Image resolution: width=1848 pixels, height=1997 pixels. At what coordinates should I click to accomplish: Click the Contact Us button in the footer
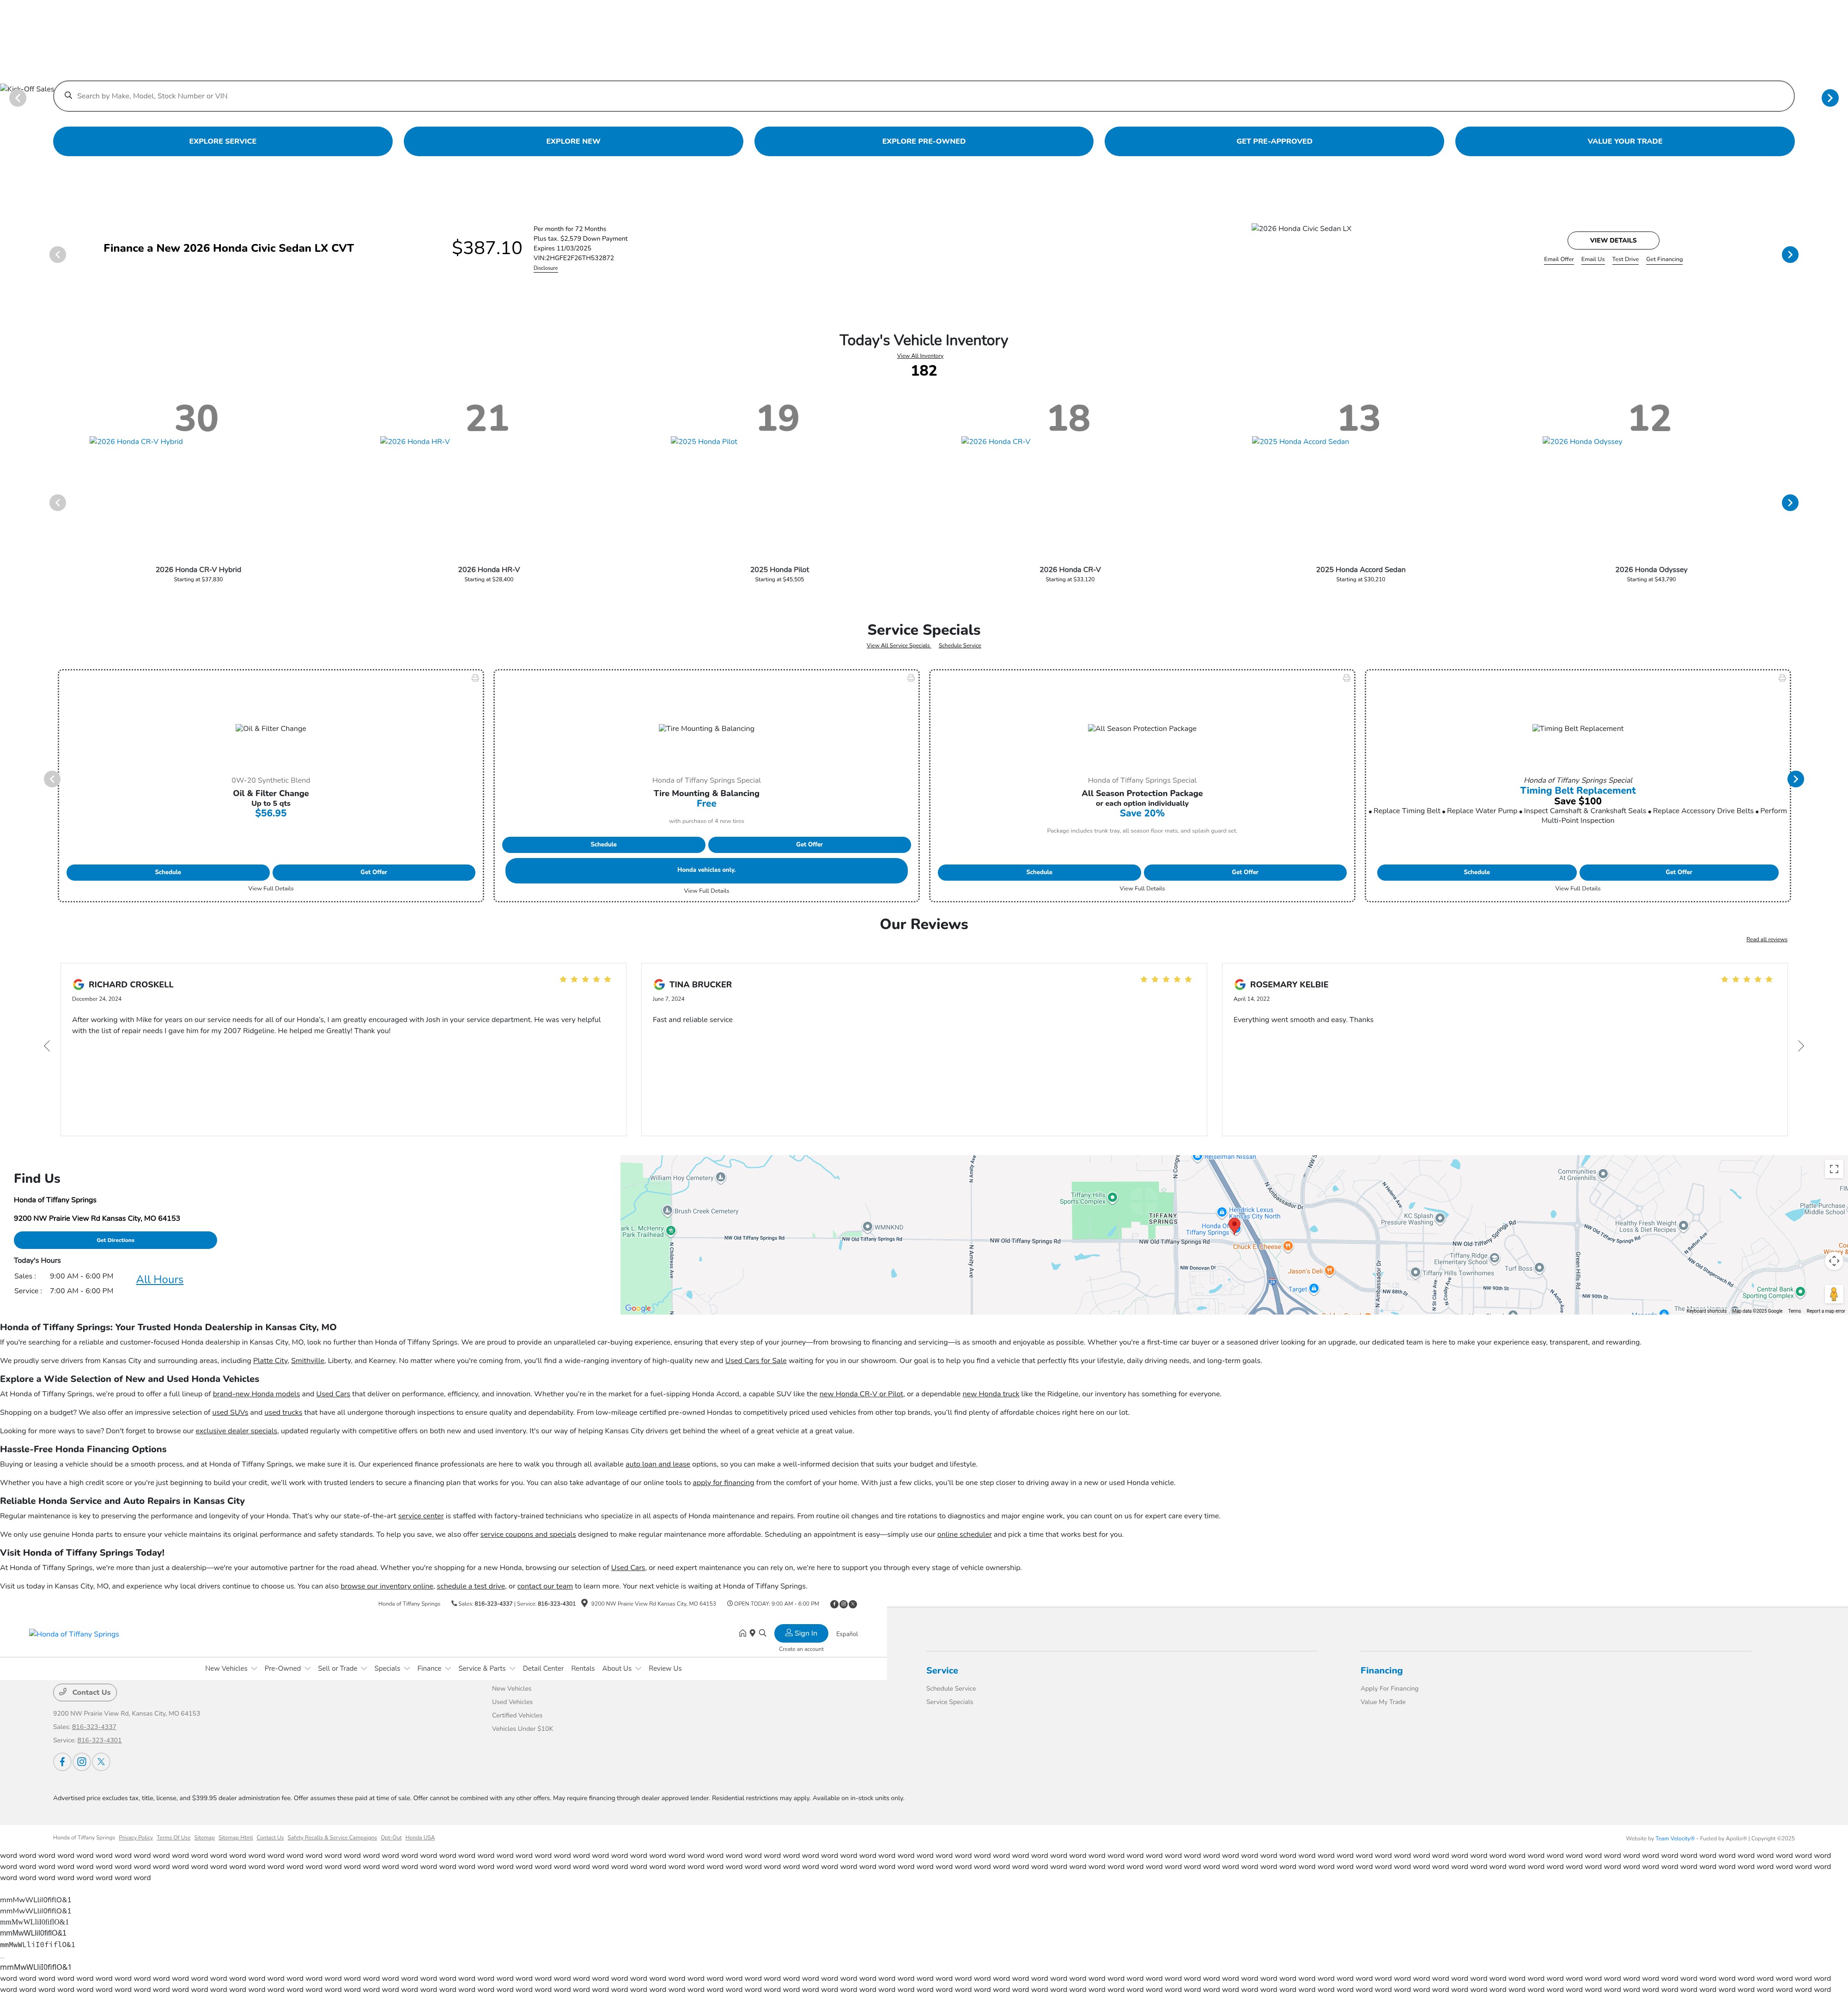coord(85,1692)
